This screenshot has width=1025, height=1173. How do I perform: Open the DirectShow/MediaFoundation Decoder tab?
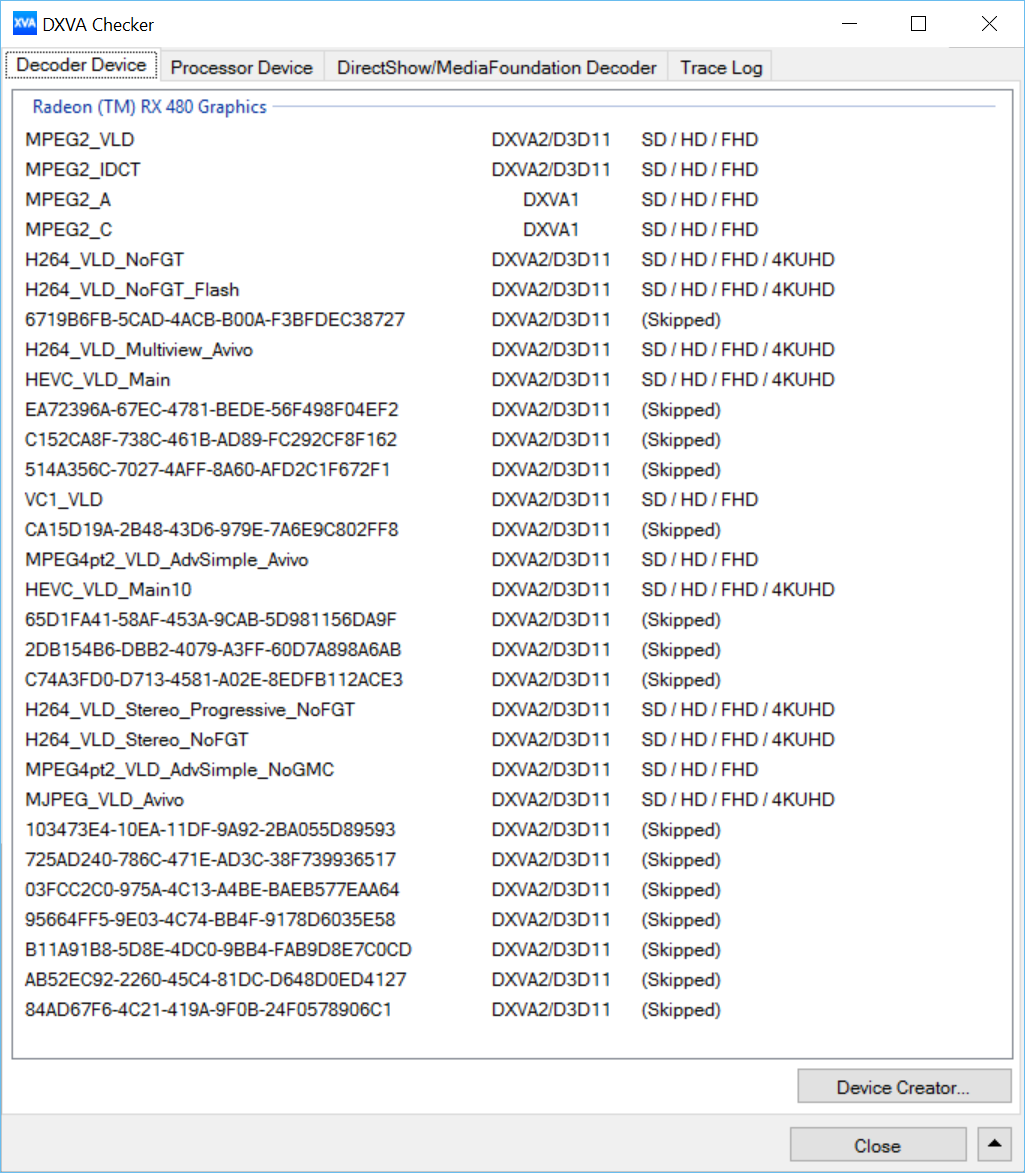point(496,68)
